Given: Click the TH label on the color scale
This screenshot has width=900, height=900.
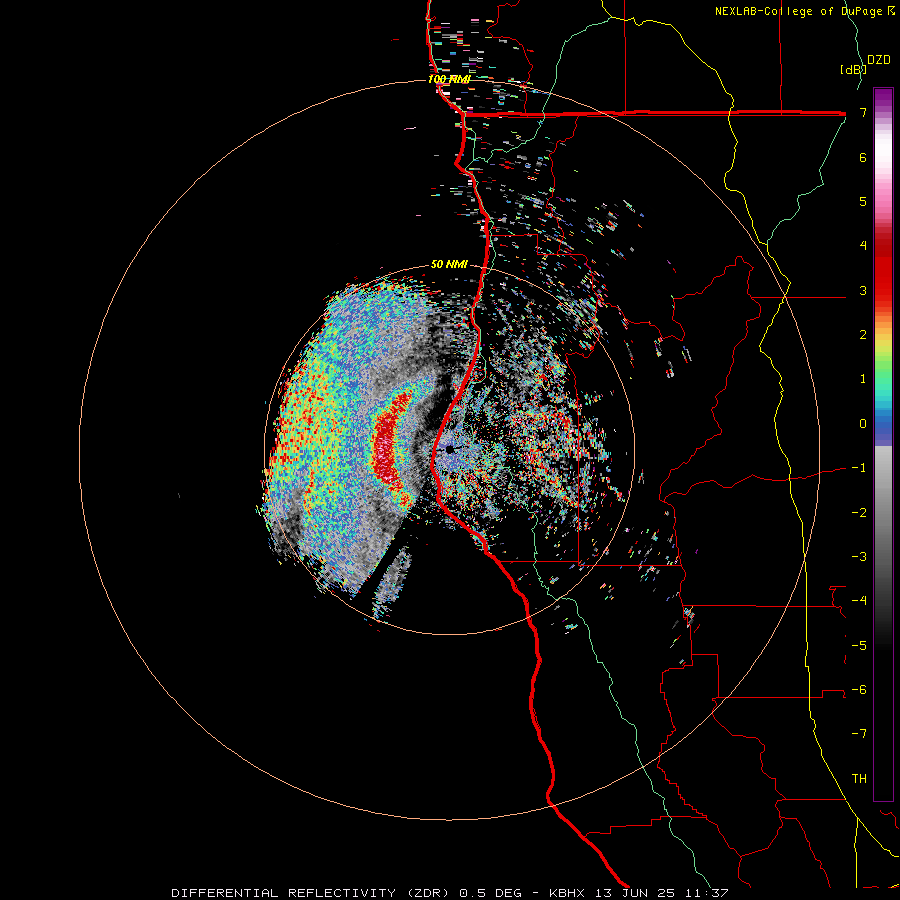Looking at the screenshot, I should 859,778.
